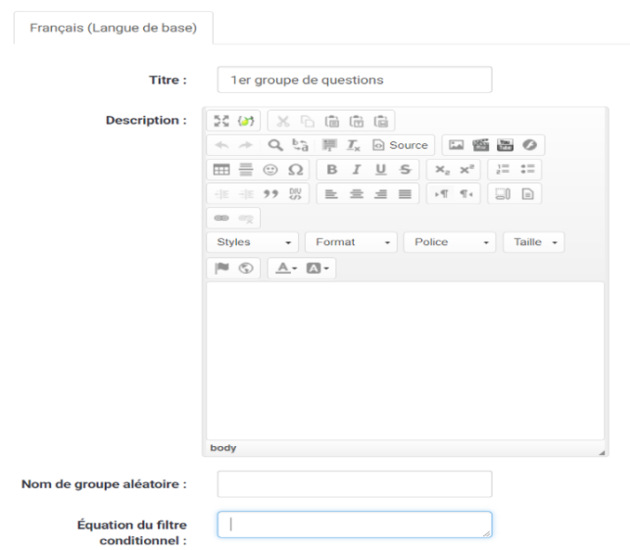Insert a smiley emoticon
630x550 pixels.
270,170
